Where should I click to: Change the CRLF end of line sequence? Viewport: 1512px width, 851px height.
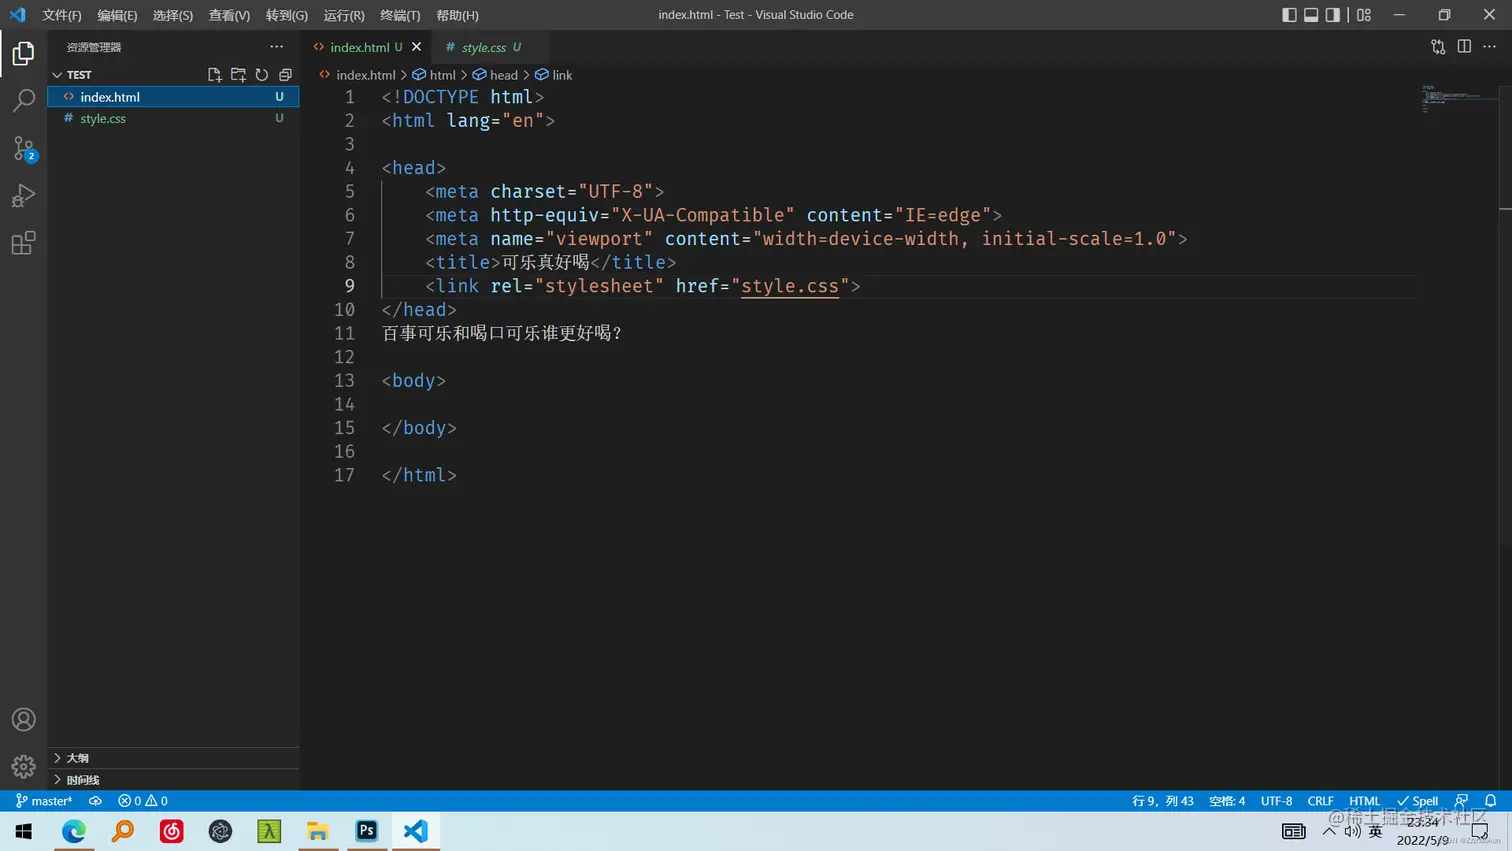point(1320,801)
